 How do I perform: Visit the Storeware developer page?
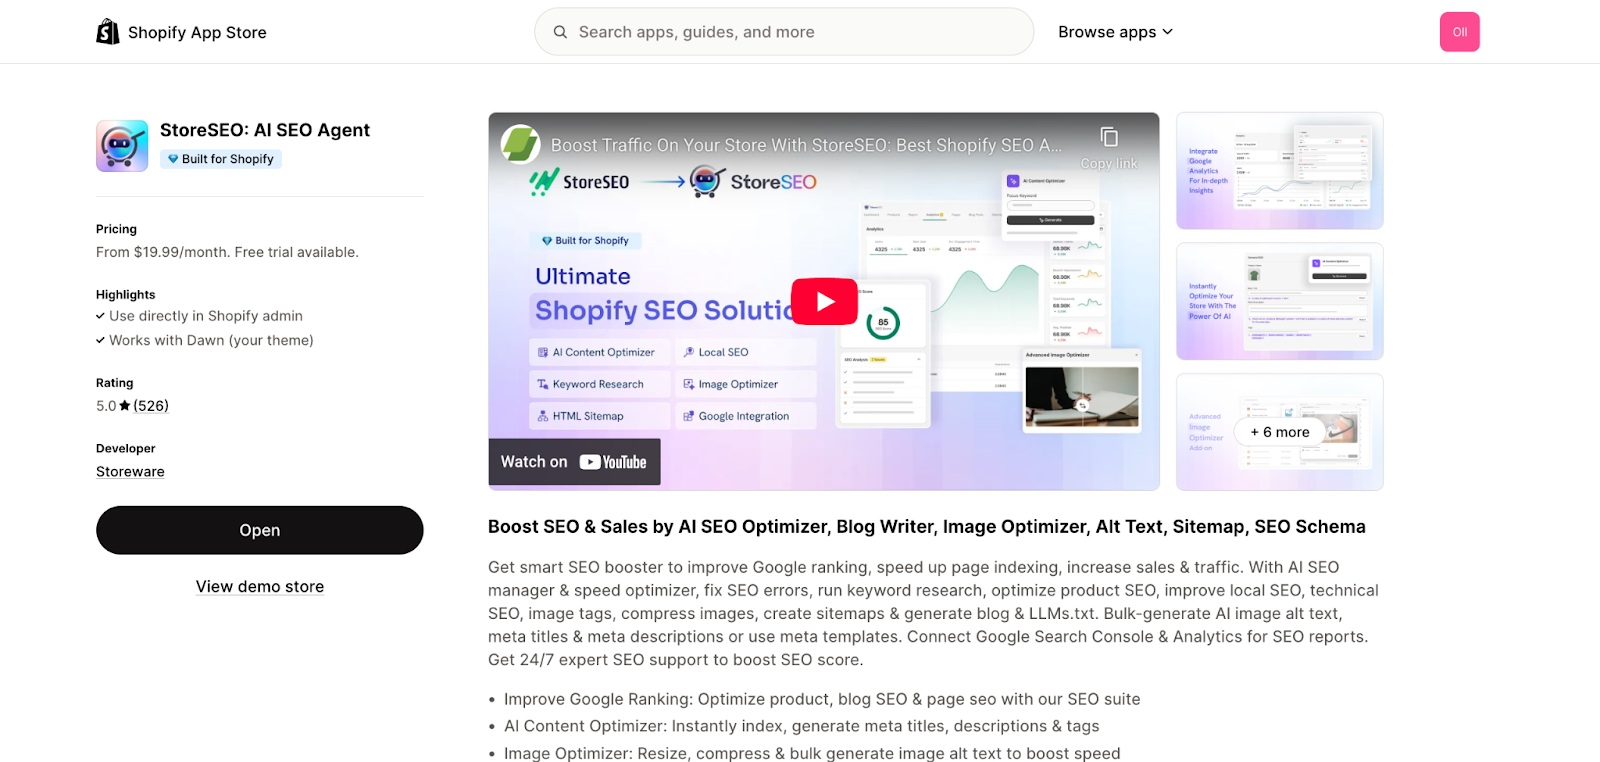tap(130, 472)
